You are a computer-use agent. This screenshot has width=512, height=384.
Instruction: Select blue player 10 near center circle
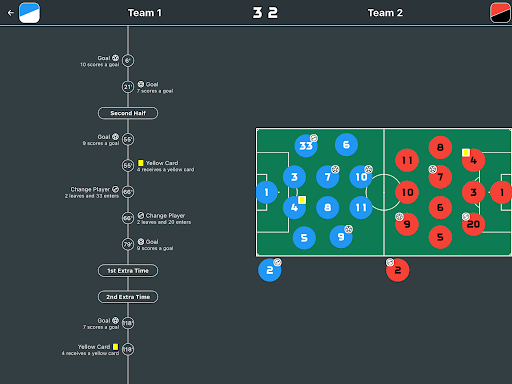click(361, 177)
